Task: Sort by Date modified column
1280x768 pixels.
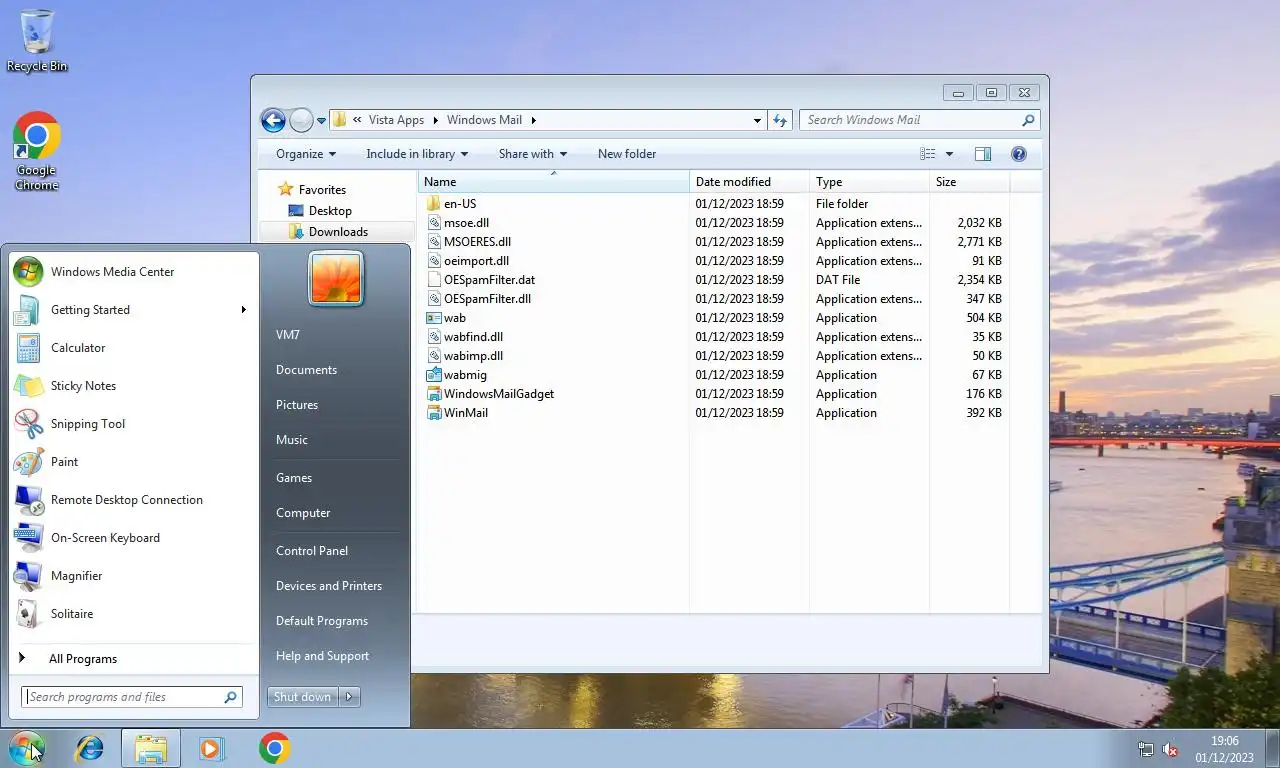Action: 749,182
